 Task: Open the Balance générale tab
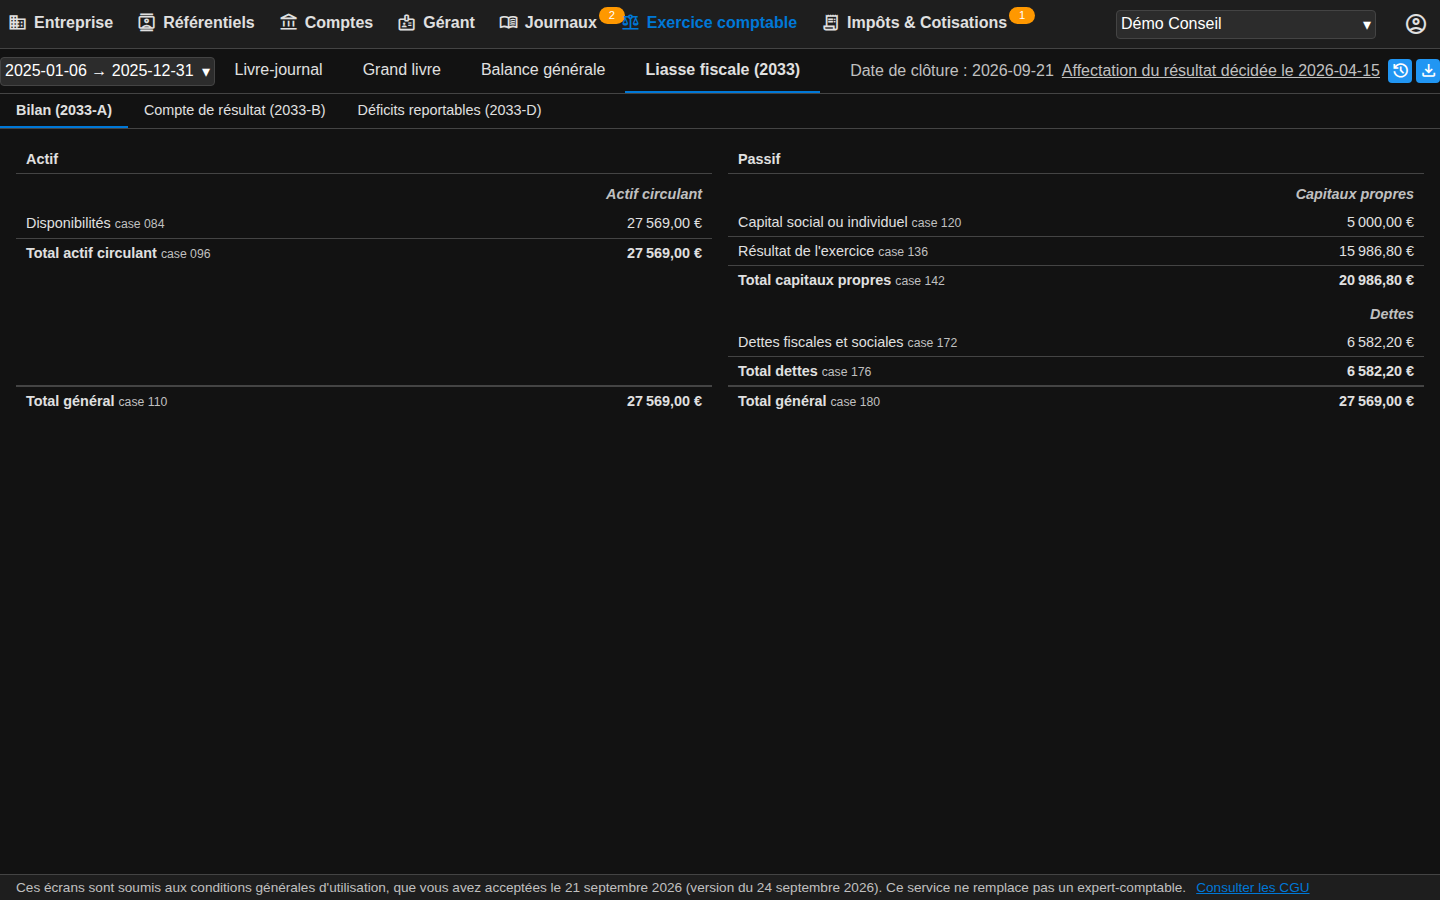pyautogui.click(x=543, y=70)
